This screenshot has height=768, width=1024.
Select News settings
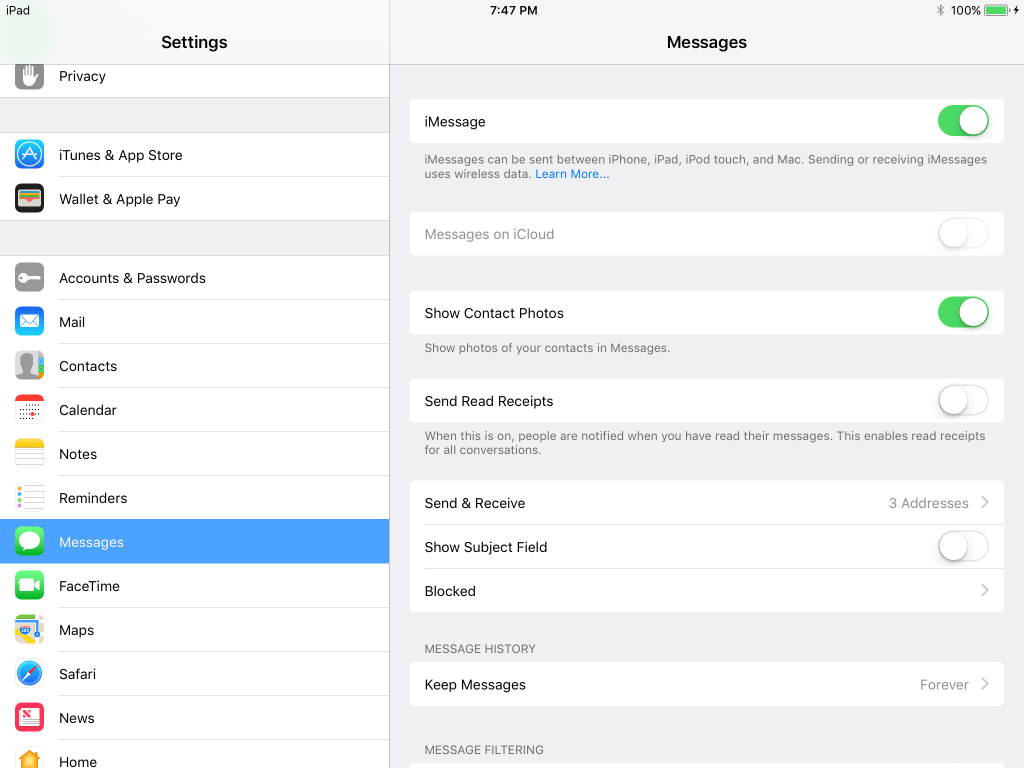click(195, 717)
